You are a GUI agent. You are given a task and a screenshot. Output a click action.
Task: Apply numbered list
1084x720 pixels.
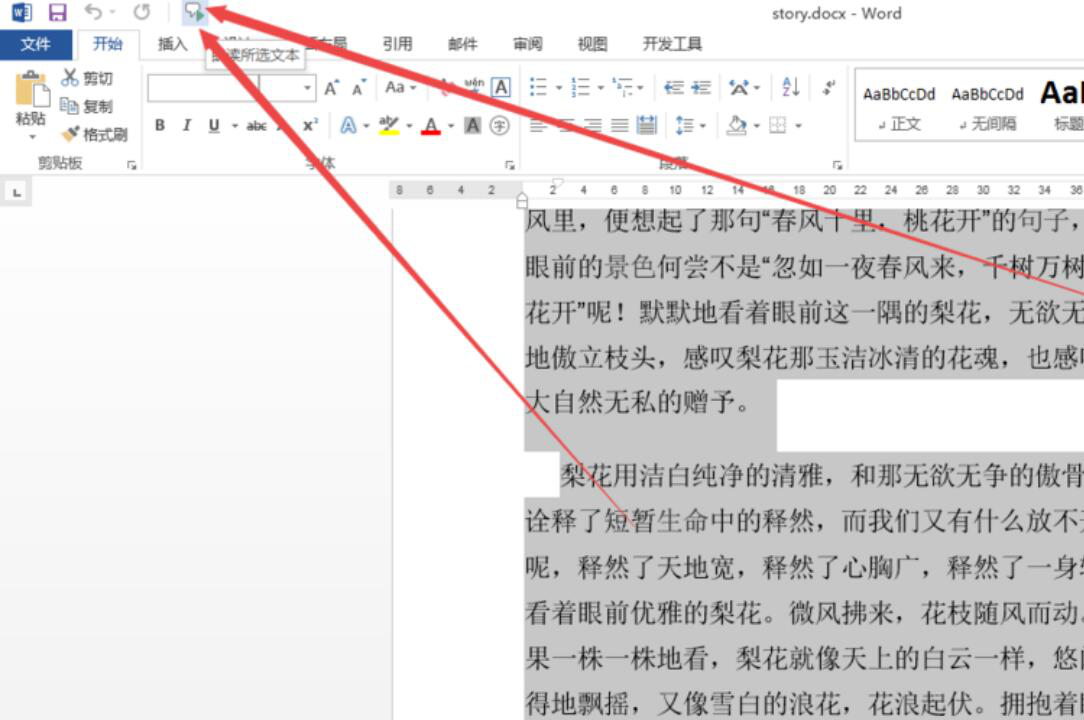(580, 87)
